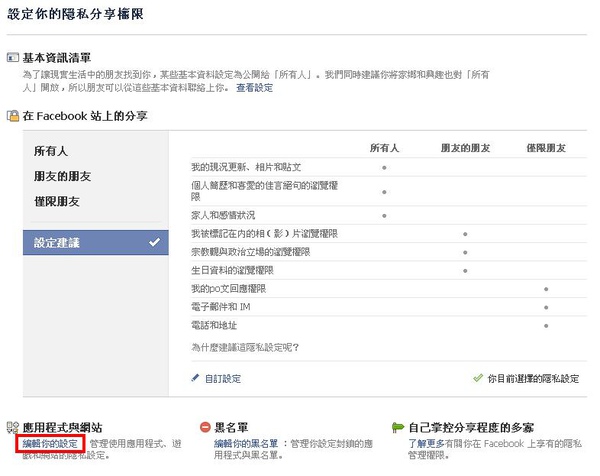600x476 pixels.
Task: Click the 了解更多 link
Action: [426, 443]
